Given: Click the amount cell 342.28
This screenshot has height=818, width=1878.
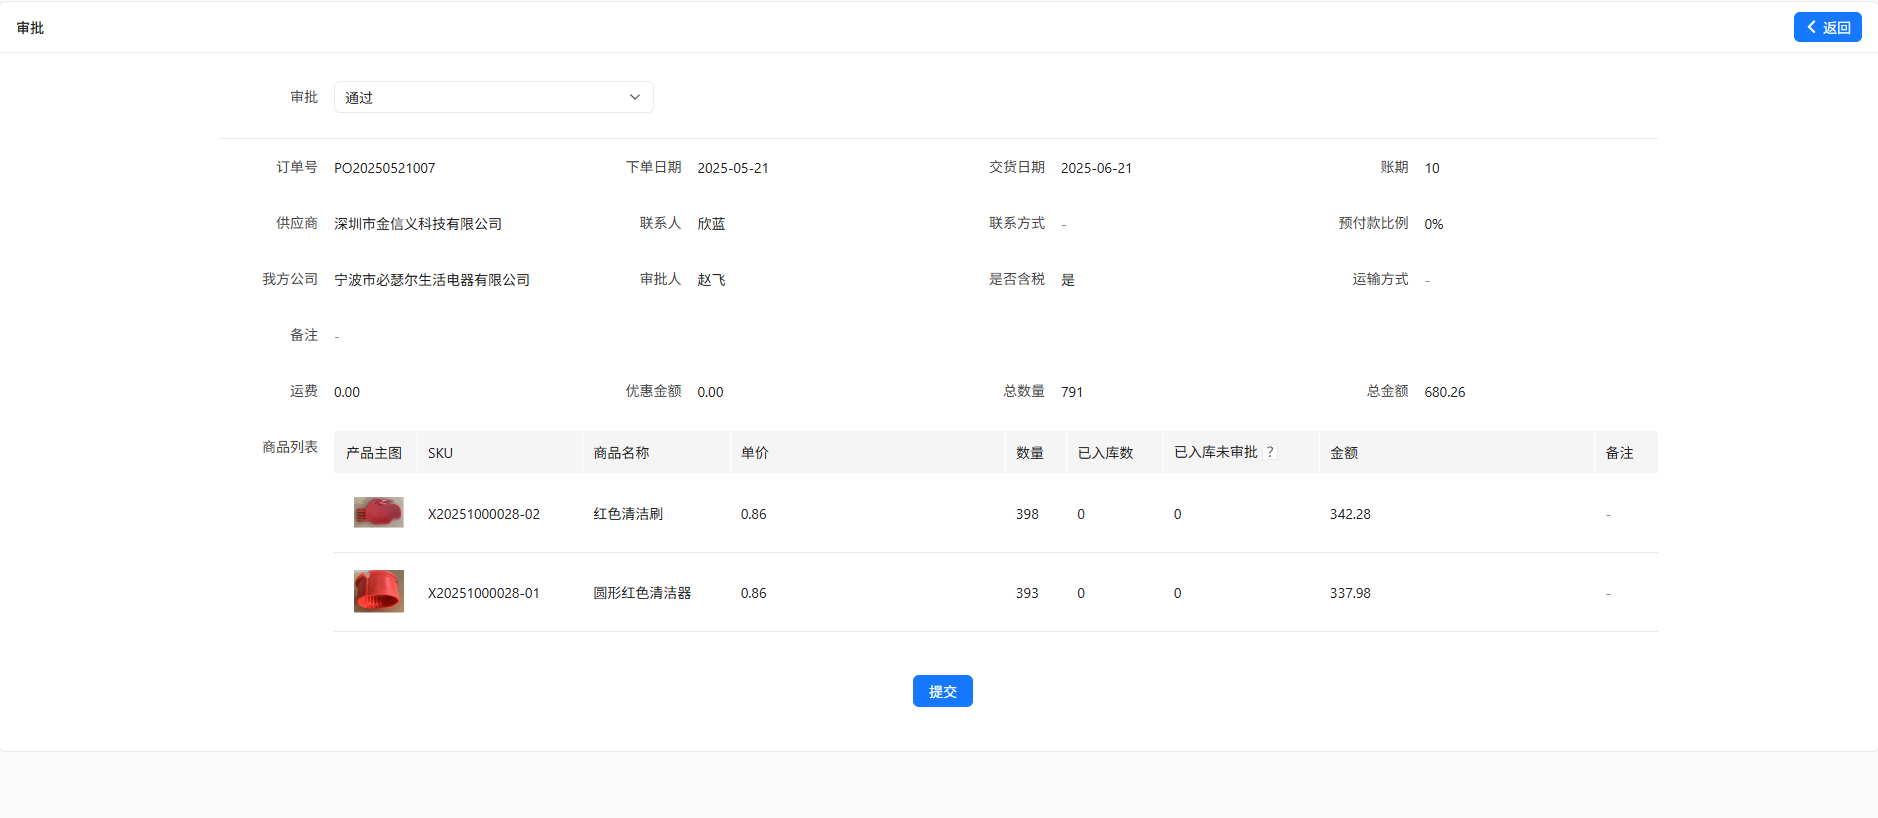Looking at the screenshot, I should tap(1349, 514).
